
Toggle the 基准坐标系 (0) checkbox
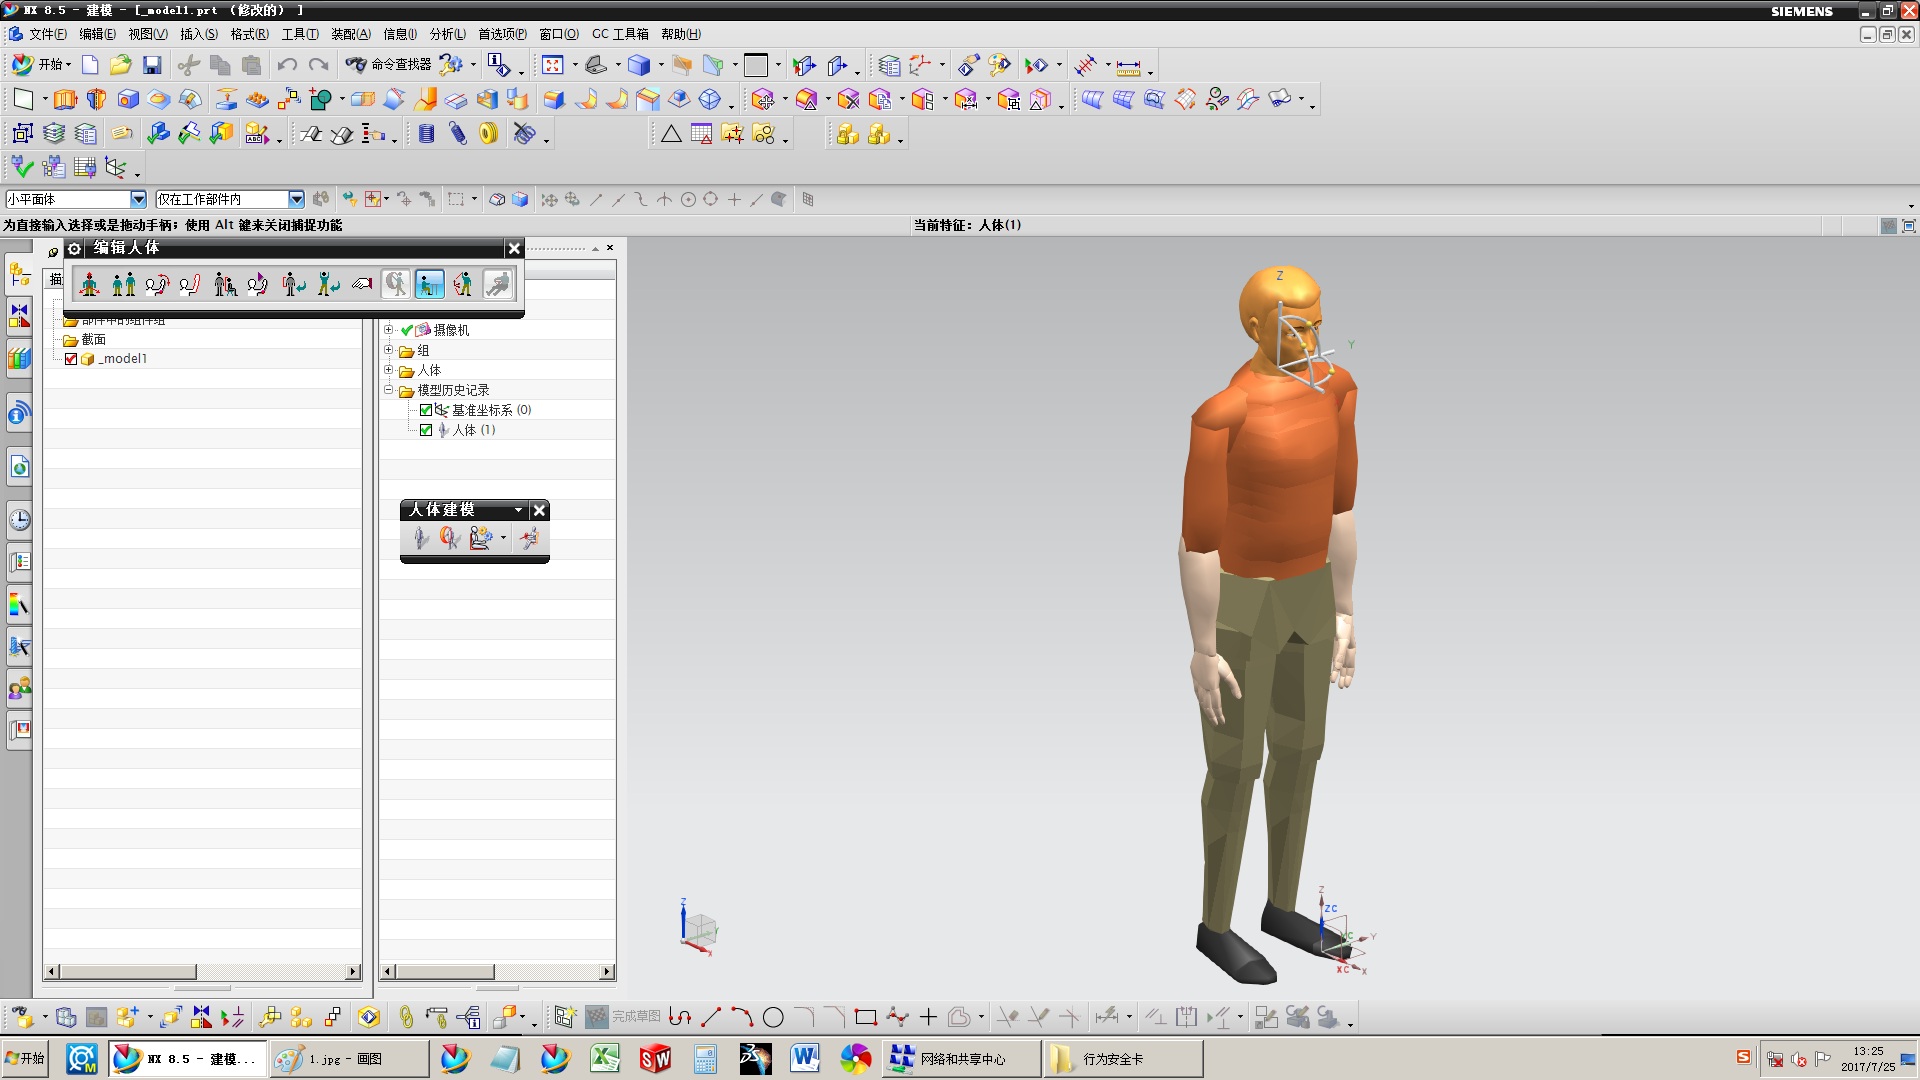pyautogui.click(x=426, y=410)
